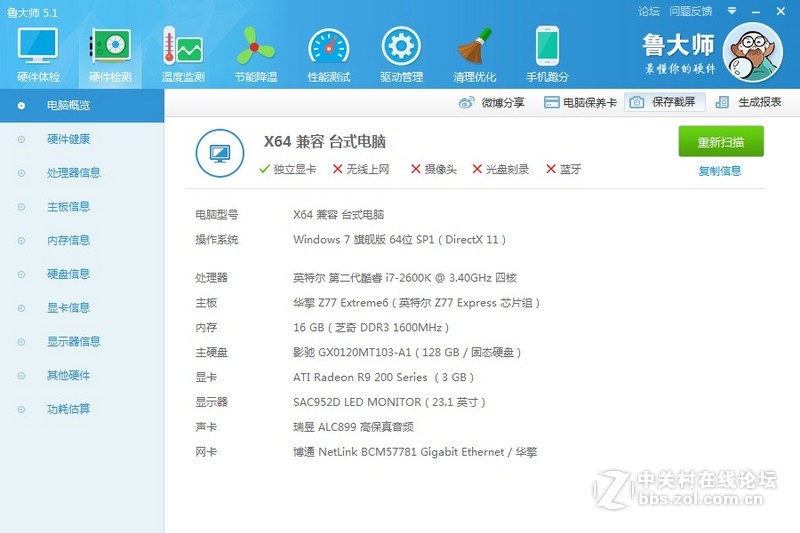800x533 pixels.
Task: Minimize the 鲁大师 window
Action: [x=756, y=11]
